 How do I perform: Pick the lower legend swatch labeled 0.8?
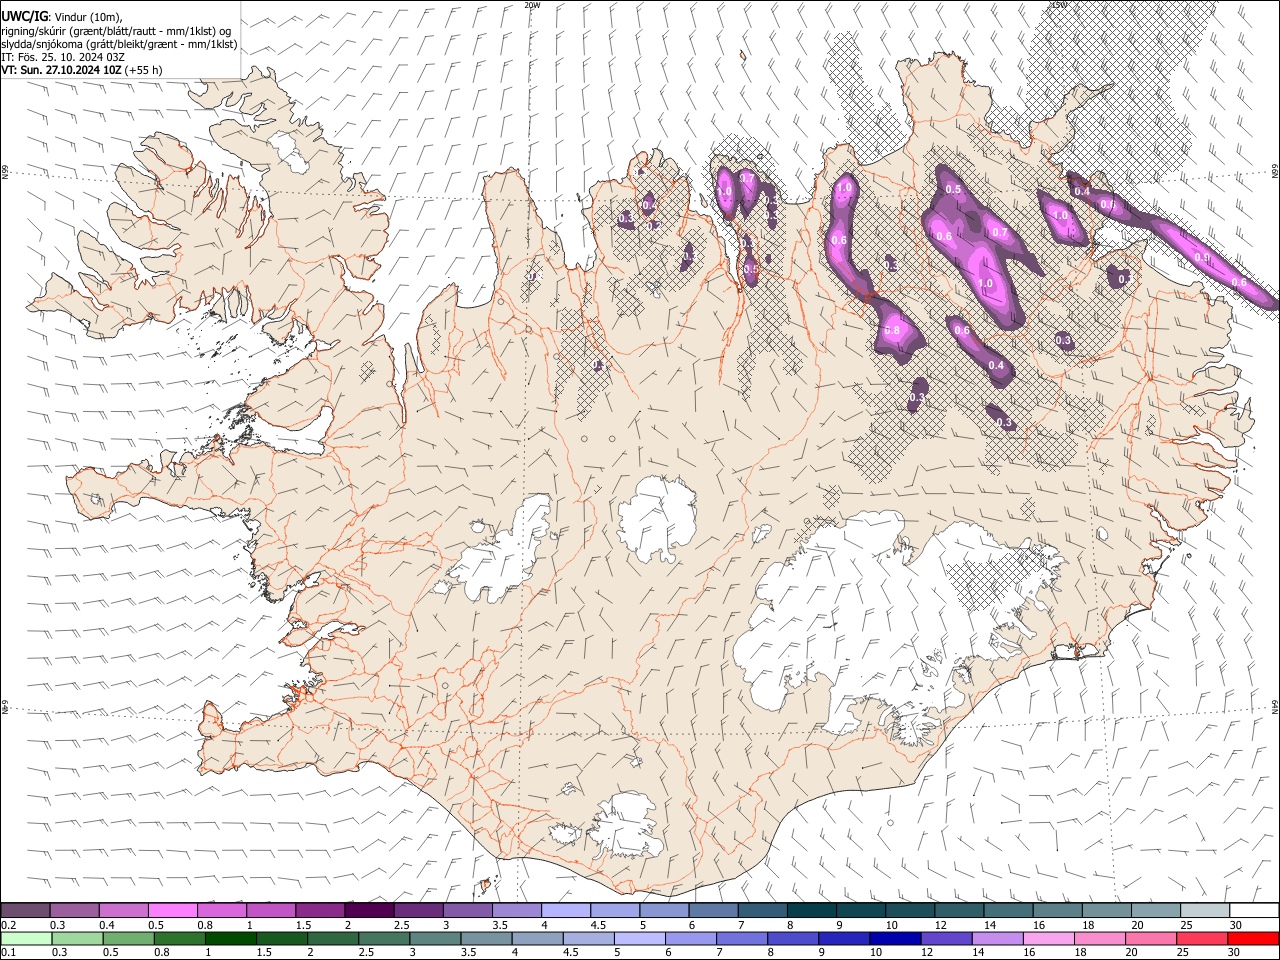180,938
